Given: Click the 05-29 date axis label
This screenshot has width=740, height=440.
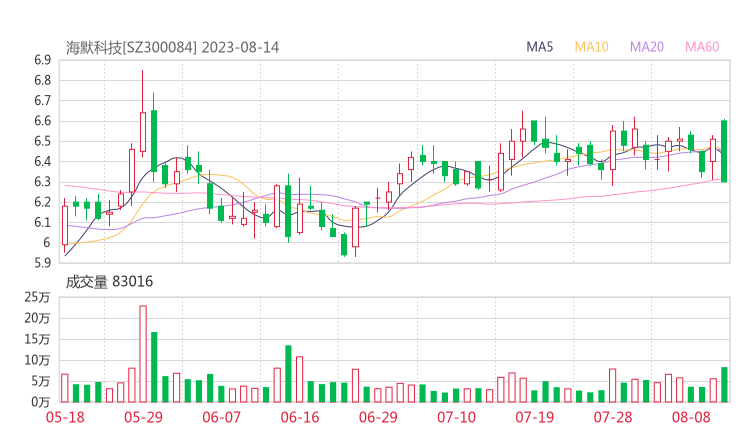Looking at the screenshot, I should 143,417.
